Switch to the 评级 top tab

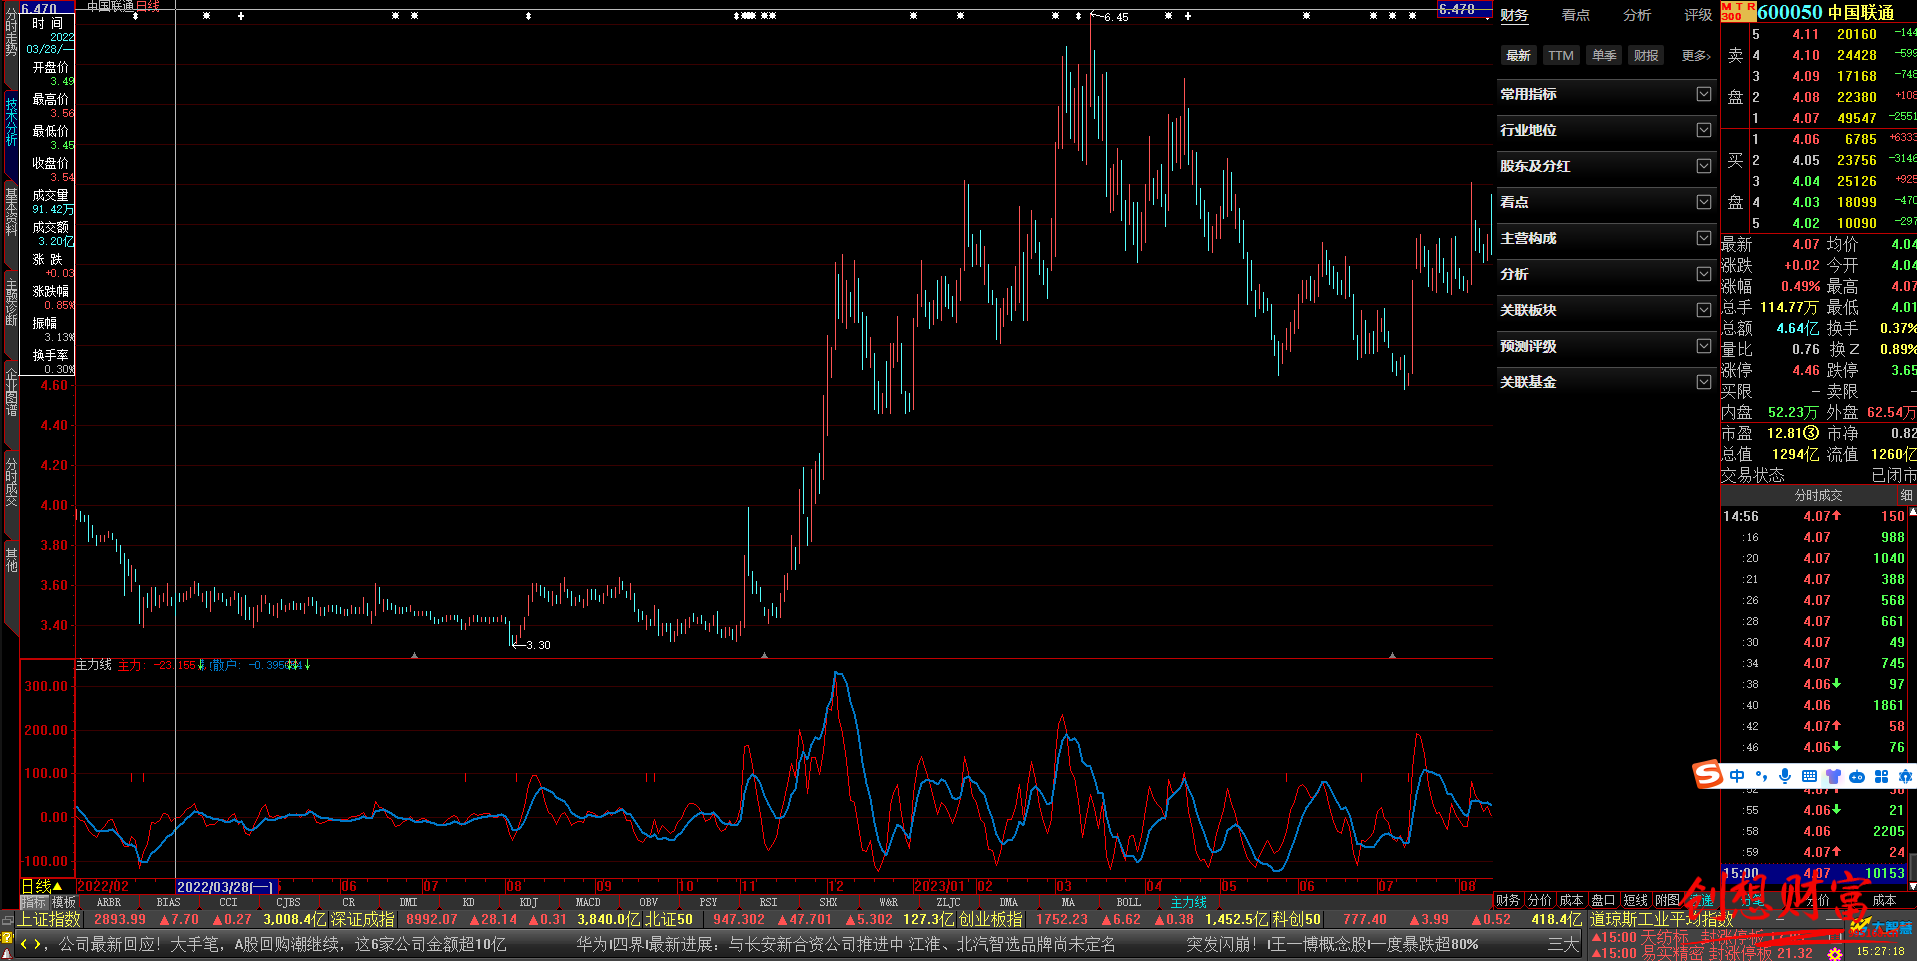tap(1698, 15)
